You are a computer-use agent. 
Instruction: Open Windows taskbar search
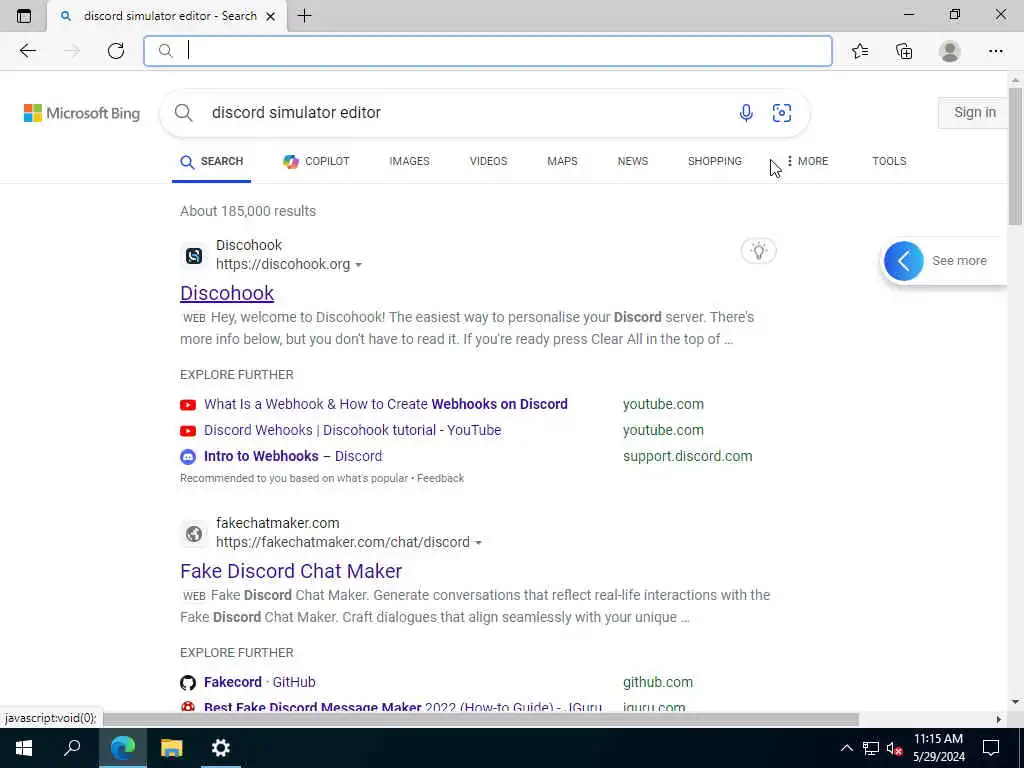[72, 748]
